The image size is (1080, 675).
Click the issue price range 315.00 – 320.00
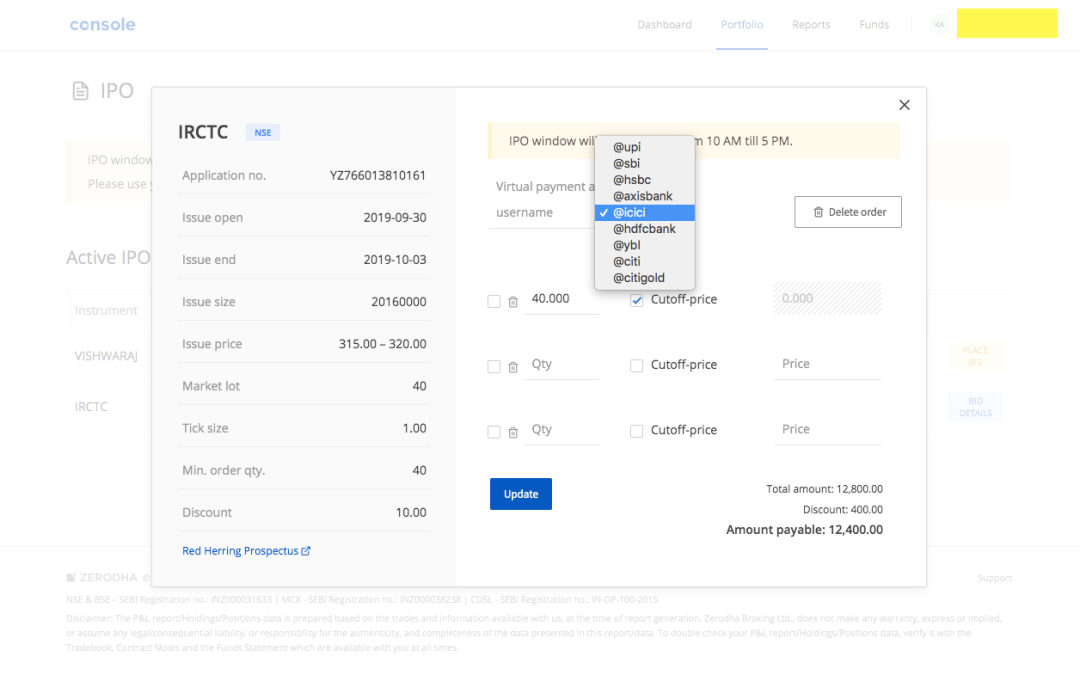click(382, 344)
